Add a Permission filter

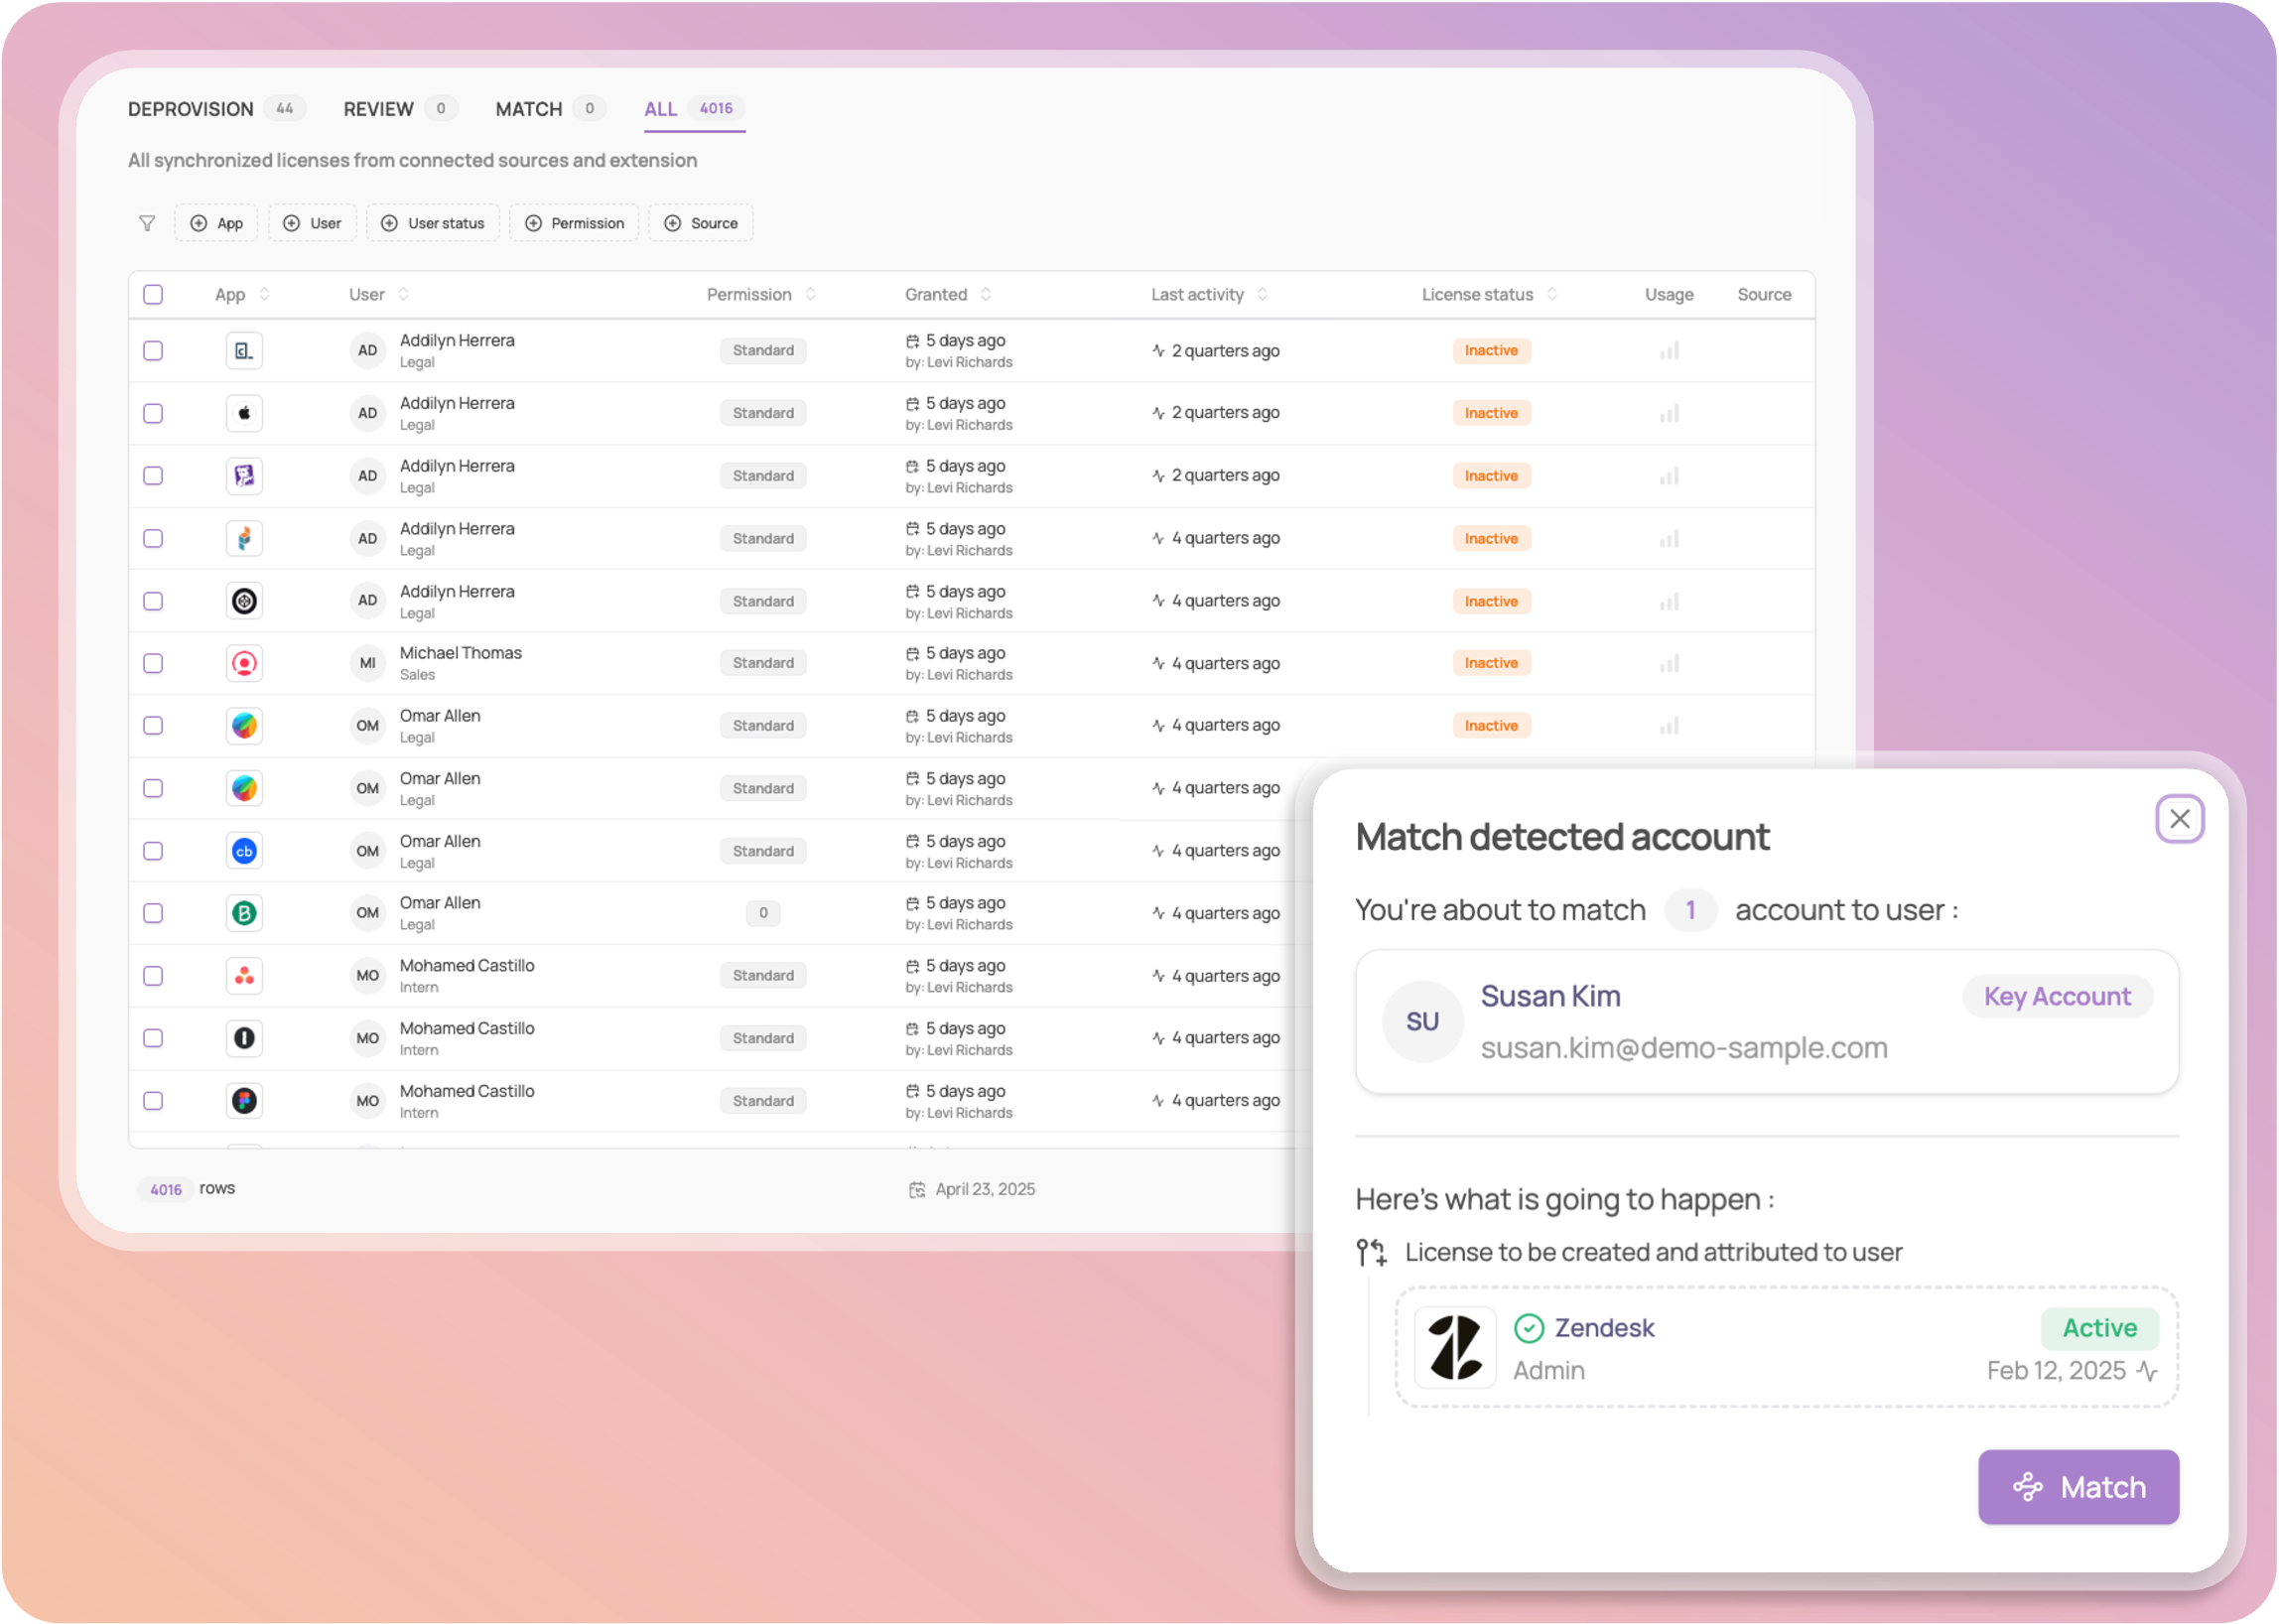point(574,223)
